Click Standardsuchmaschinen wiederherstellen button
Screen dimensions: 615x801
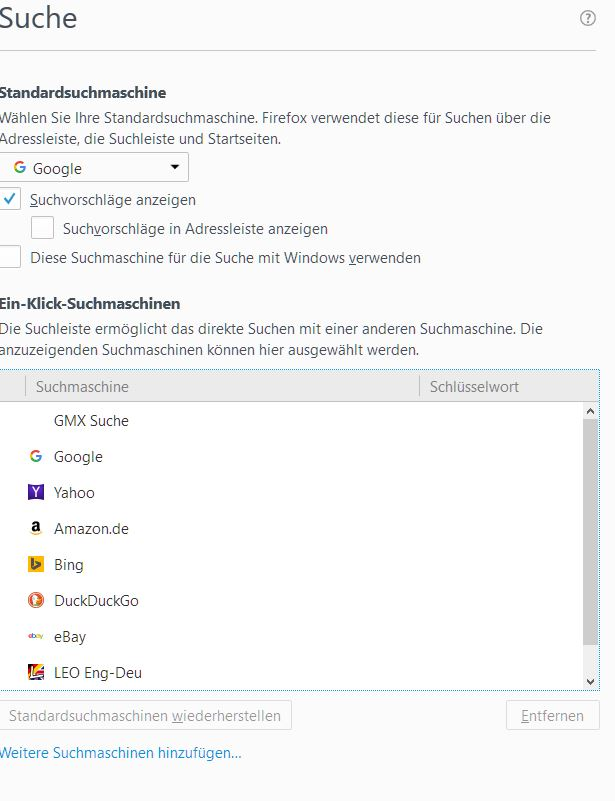click(145, 715)
